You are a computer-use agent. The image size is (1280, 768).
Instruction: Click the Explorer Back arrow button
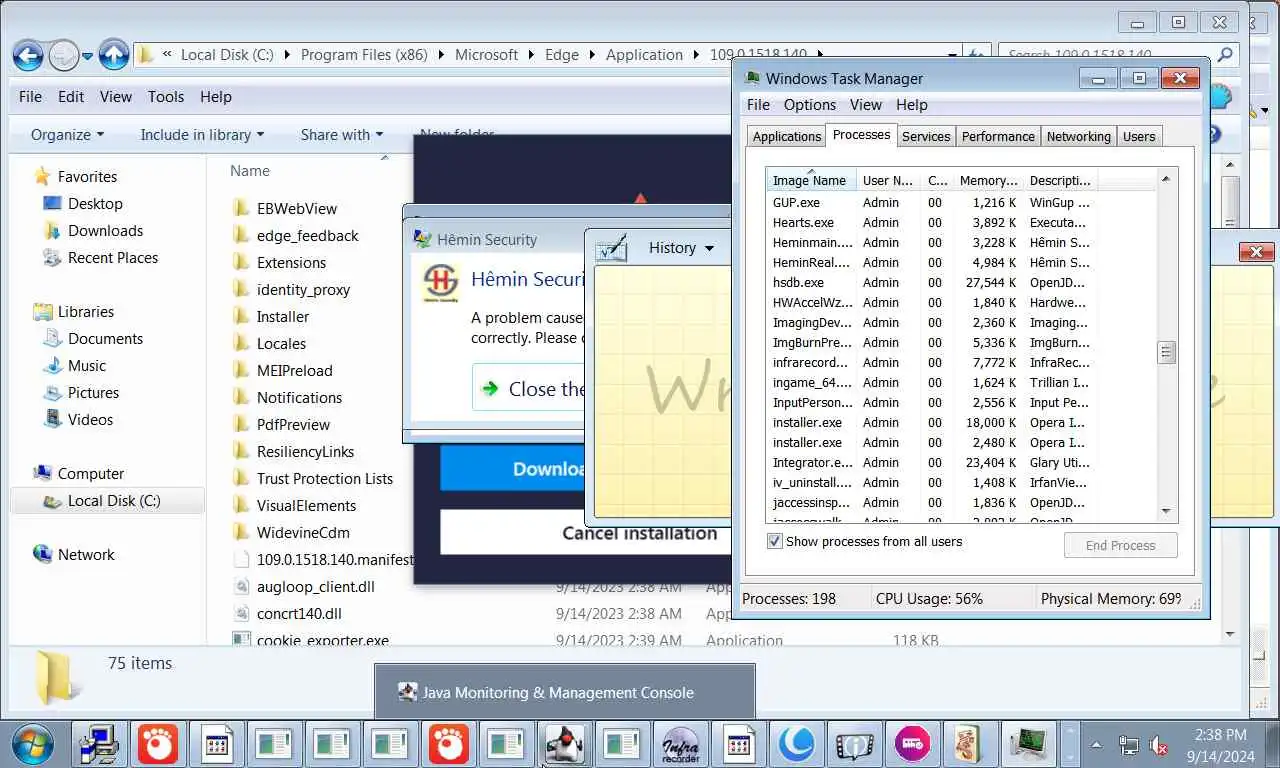tap(28, 55)
